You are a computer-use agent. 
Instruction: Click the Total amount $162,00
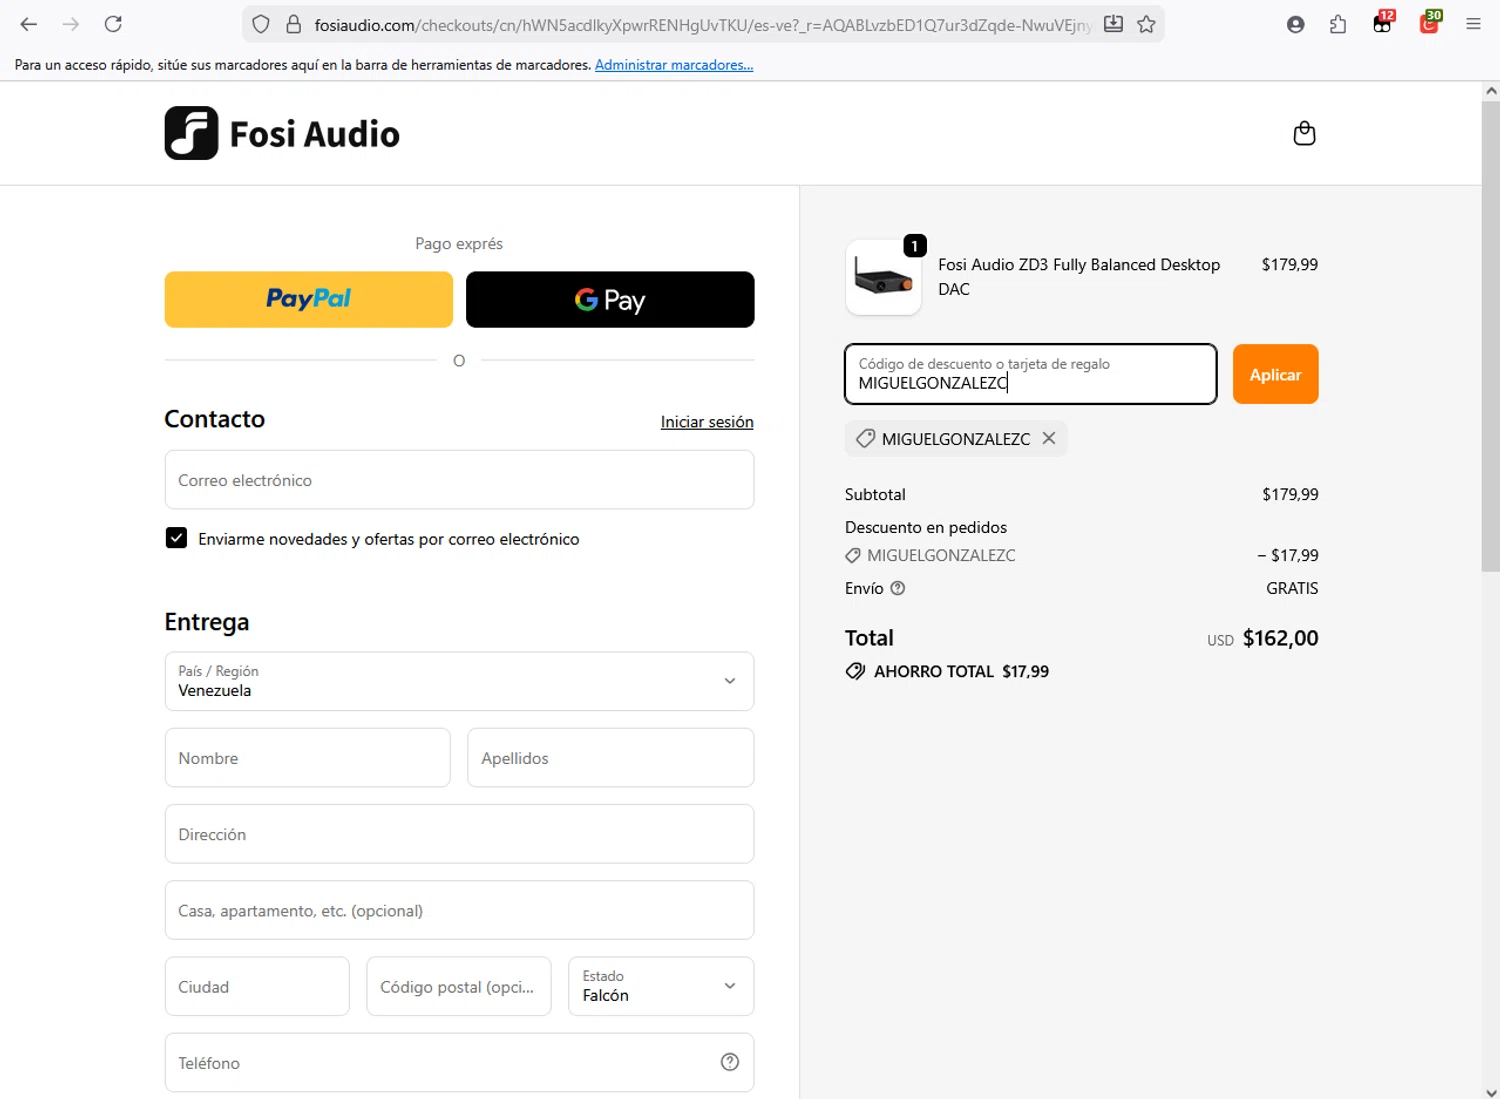tap(1280, 638)
